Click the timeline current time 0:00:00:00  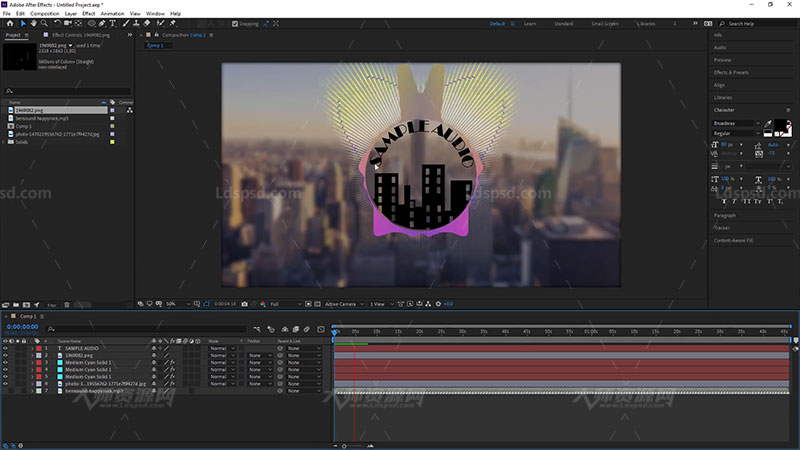point(22,327)
